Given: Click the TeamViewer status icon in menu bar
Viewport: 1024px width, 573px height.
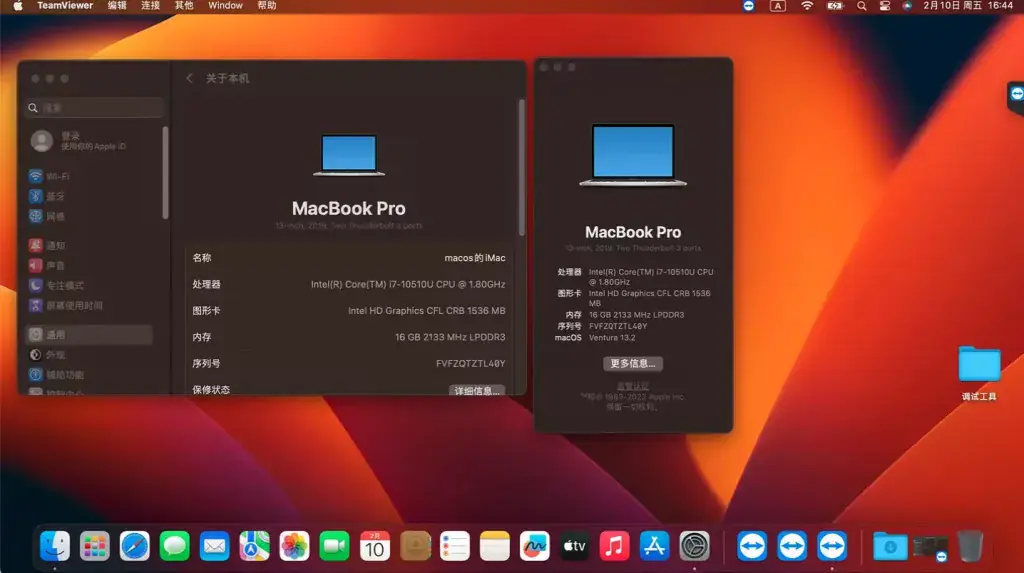Looking at the screenshot, I should 748,5.
